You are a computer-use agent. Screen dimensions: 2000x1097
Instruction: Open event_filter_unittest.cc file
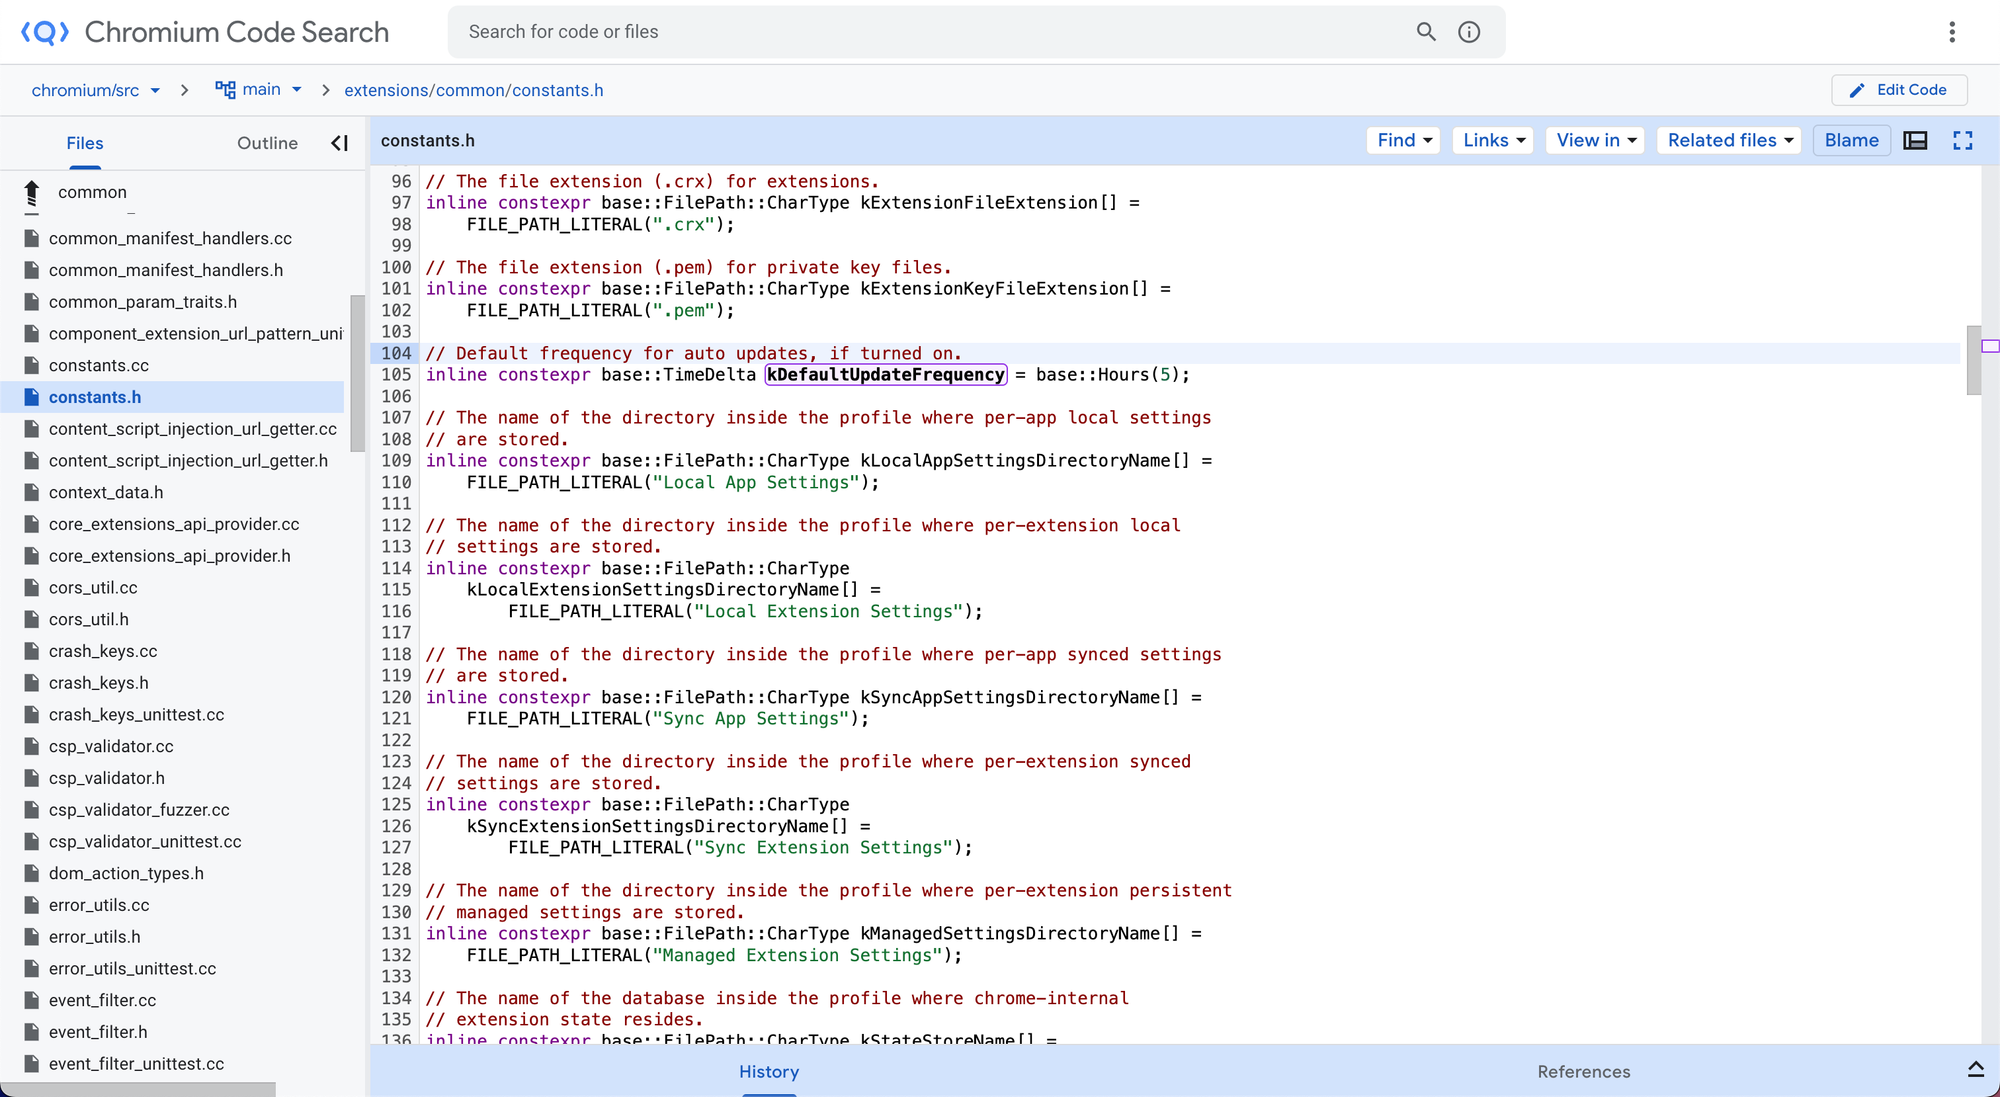(136, 1064)
